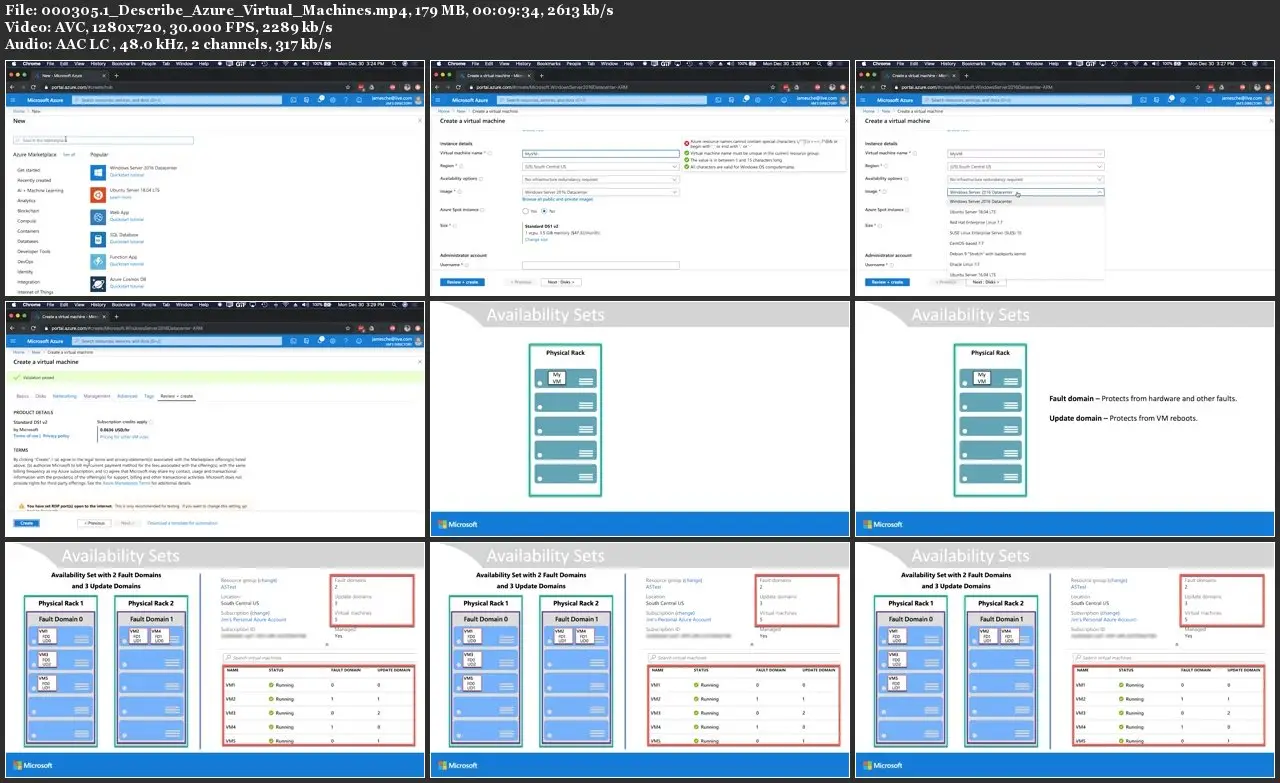Select Databases category in Azure Marketplace list
Image resolution: width=1280 pixels, height=783 pixels.
point(28,241)
